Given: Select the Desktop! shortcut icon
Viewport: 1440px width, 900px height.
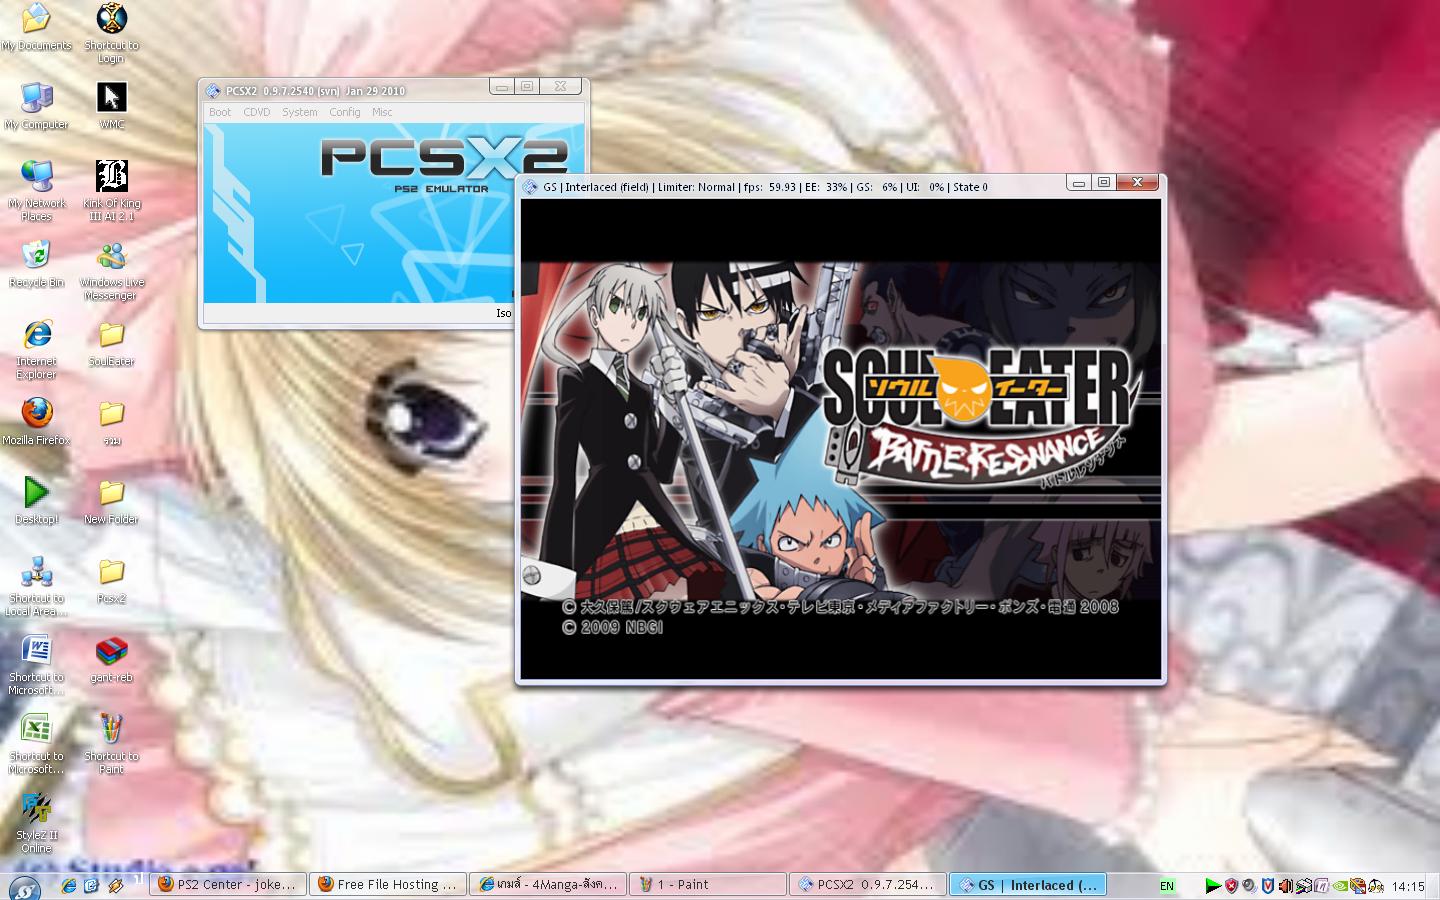Looking at the screenshot, I should click(36, 500).
